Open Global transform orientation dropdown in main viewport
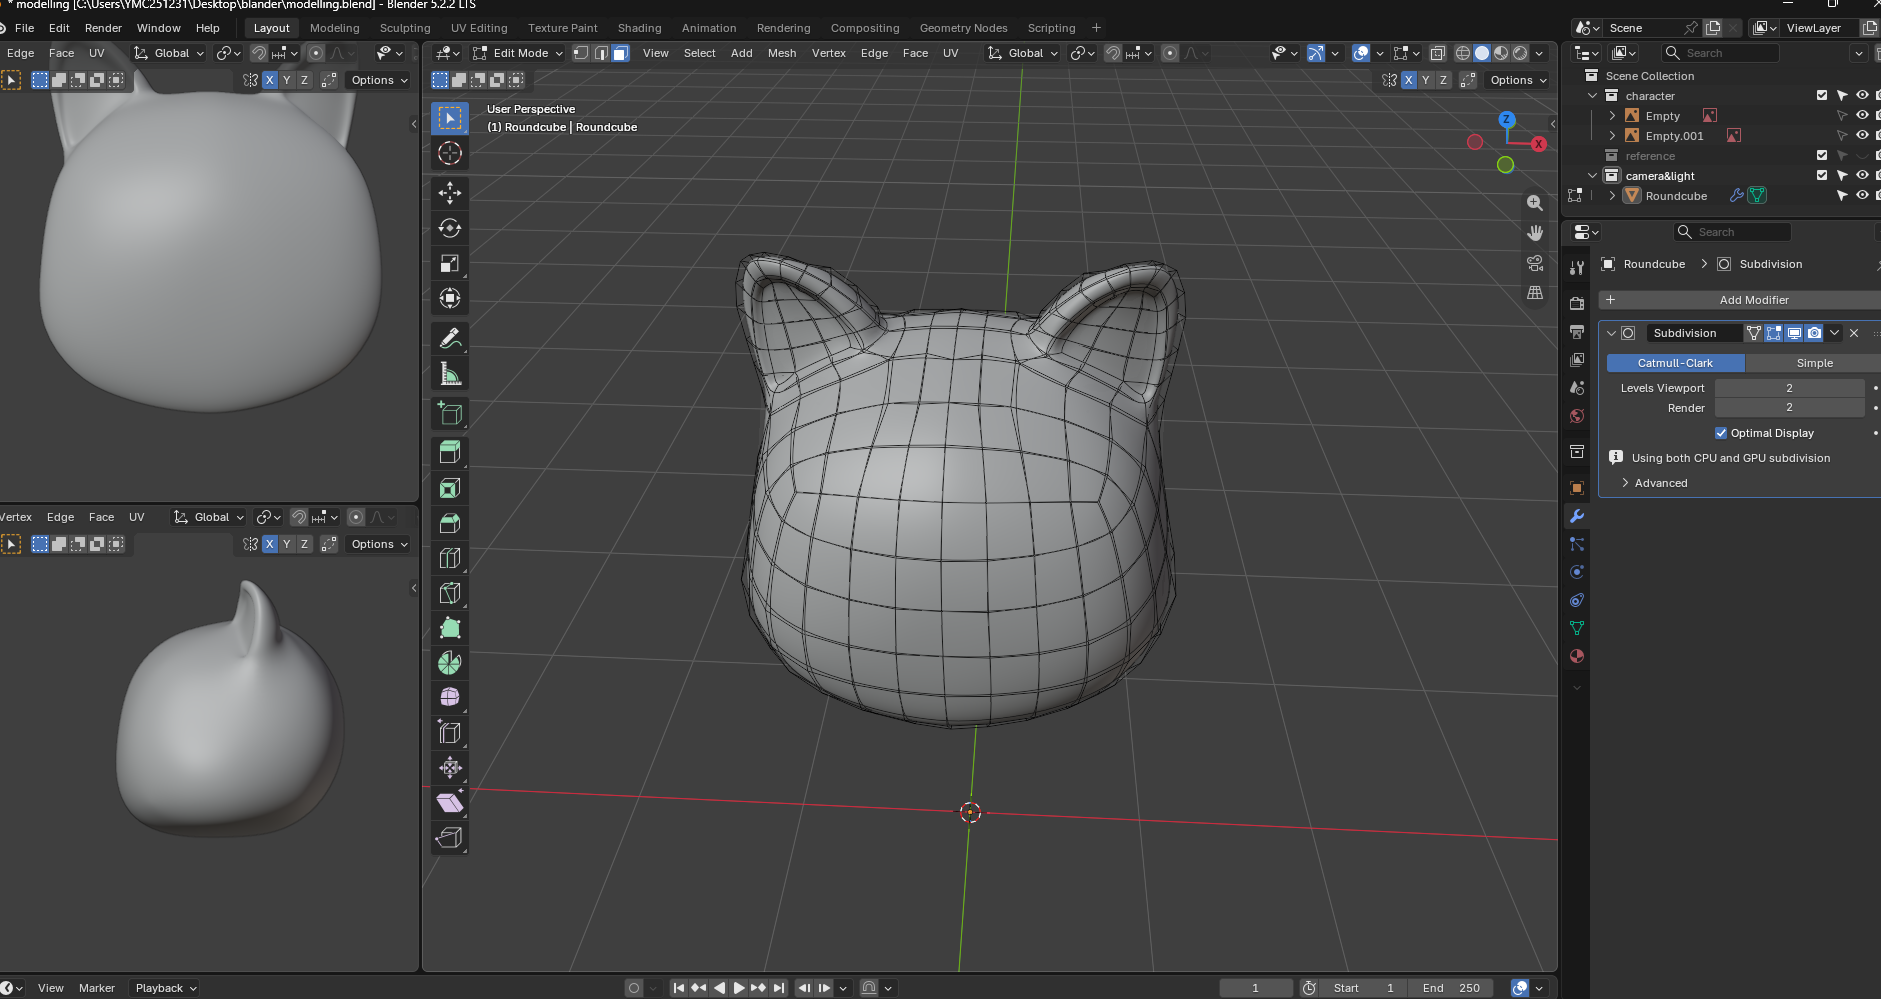The height and width of the screenshot is (999, 1881). [x=1023, y=53]
